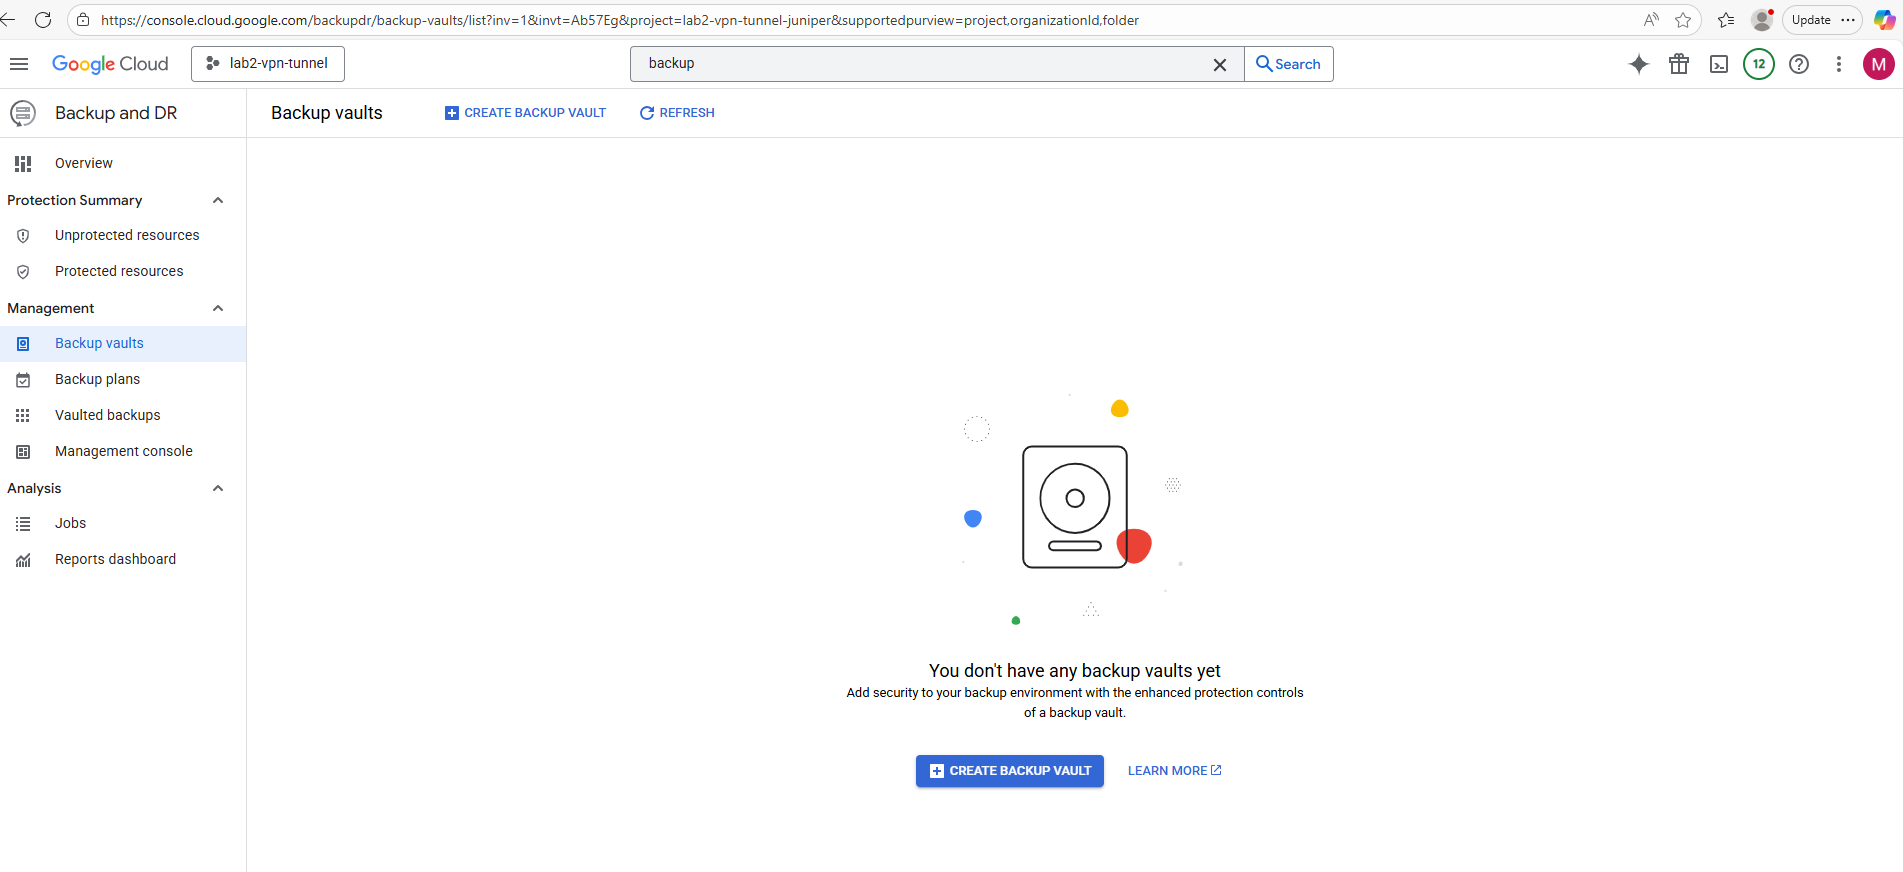
Task: Select Backup vaults in the sidebar
Action: click(123, 343)
